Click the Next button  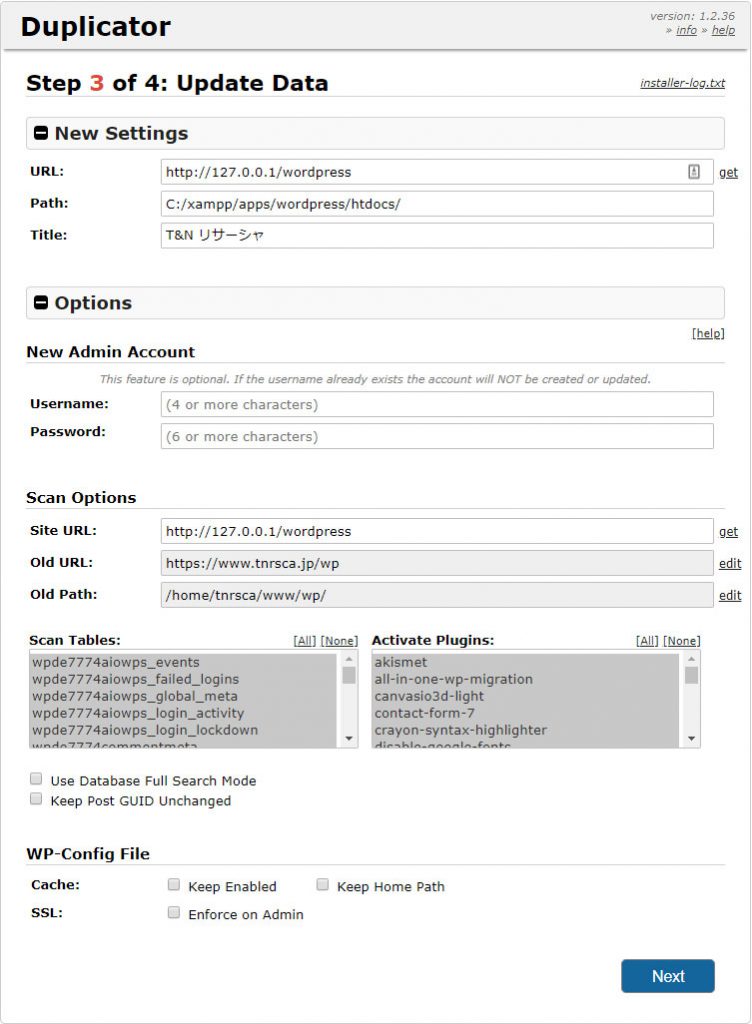(668, 976)
